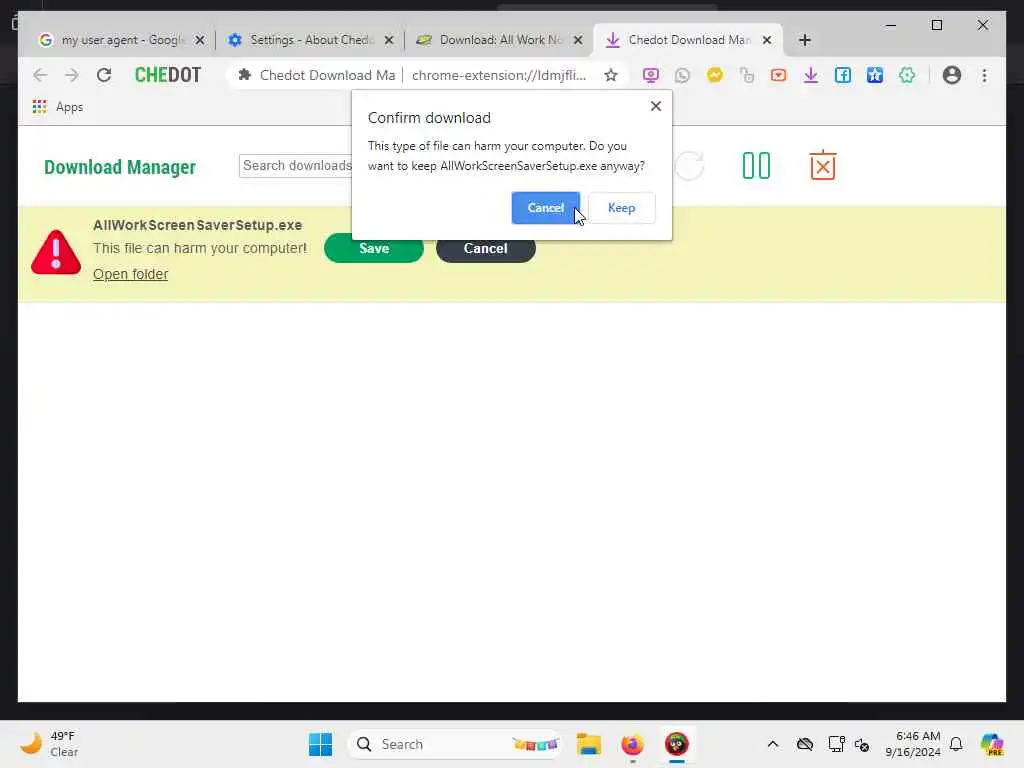Show hidden system tray icons chevron
1024x768 pixels.
click(773, 744)
